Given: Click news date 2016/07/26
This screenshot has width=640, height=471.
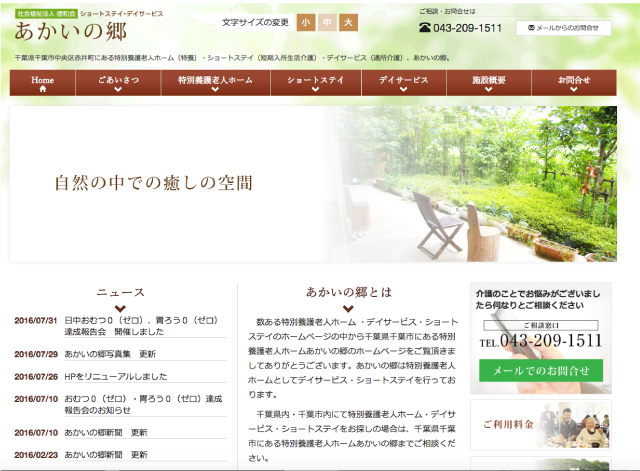Looking at the screenshot, I should (x=36, y=376).
